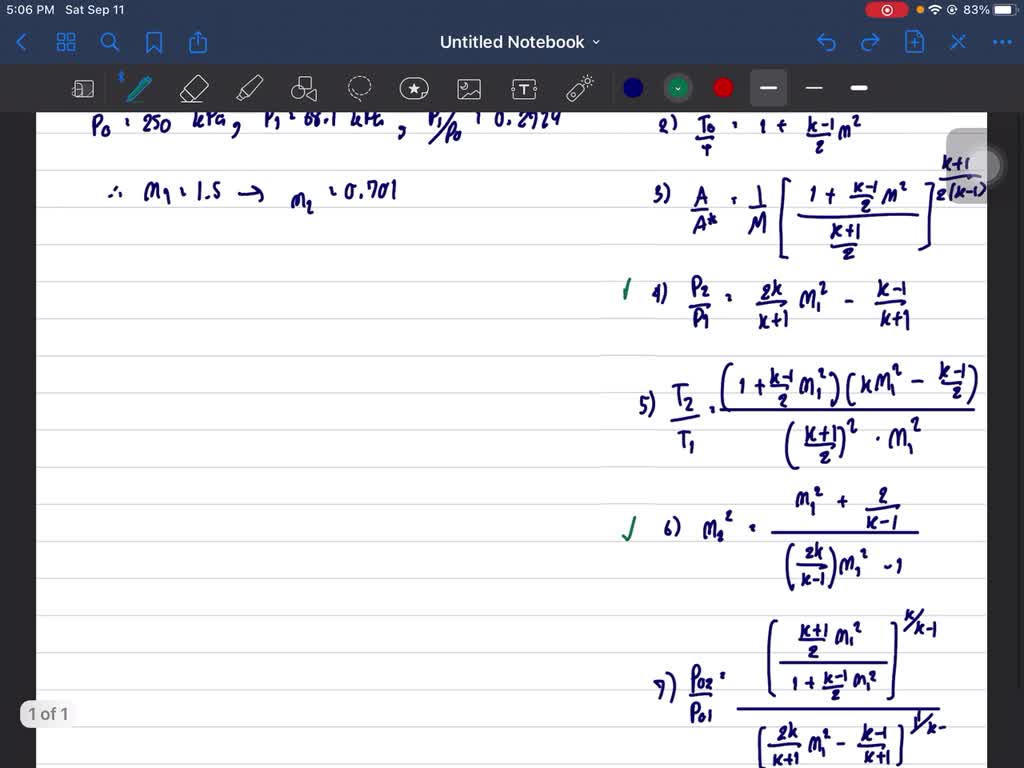Open the elements star sticker tool
This screenshot has height=768, width=1024.
coord(414,88)
